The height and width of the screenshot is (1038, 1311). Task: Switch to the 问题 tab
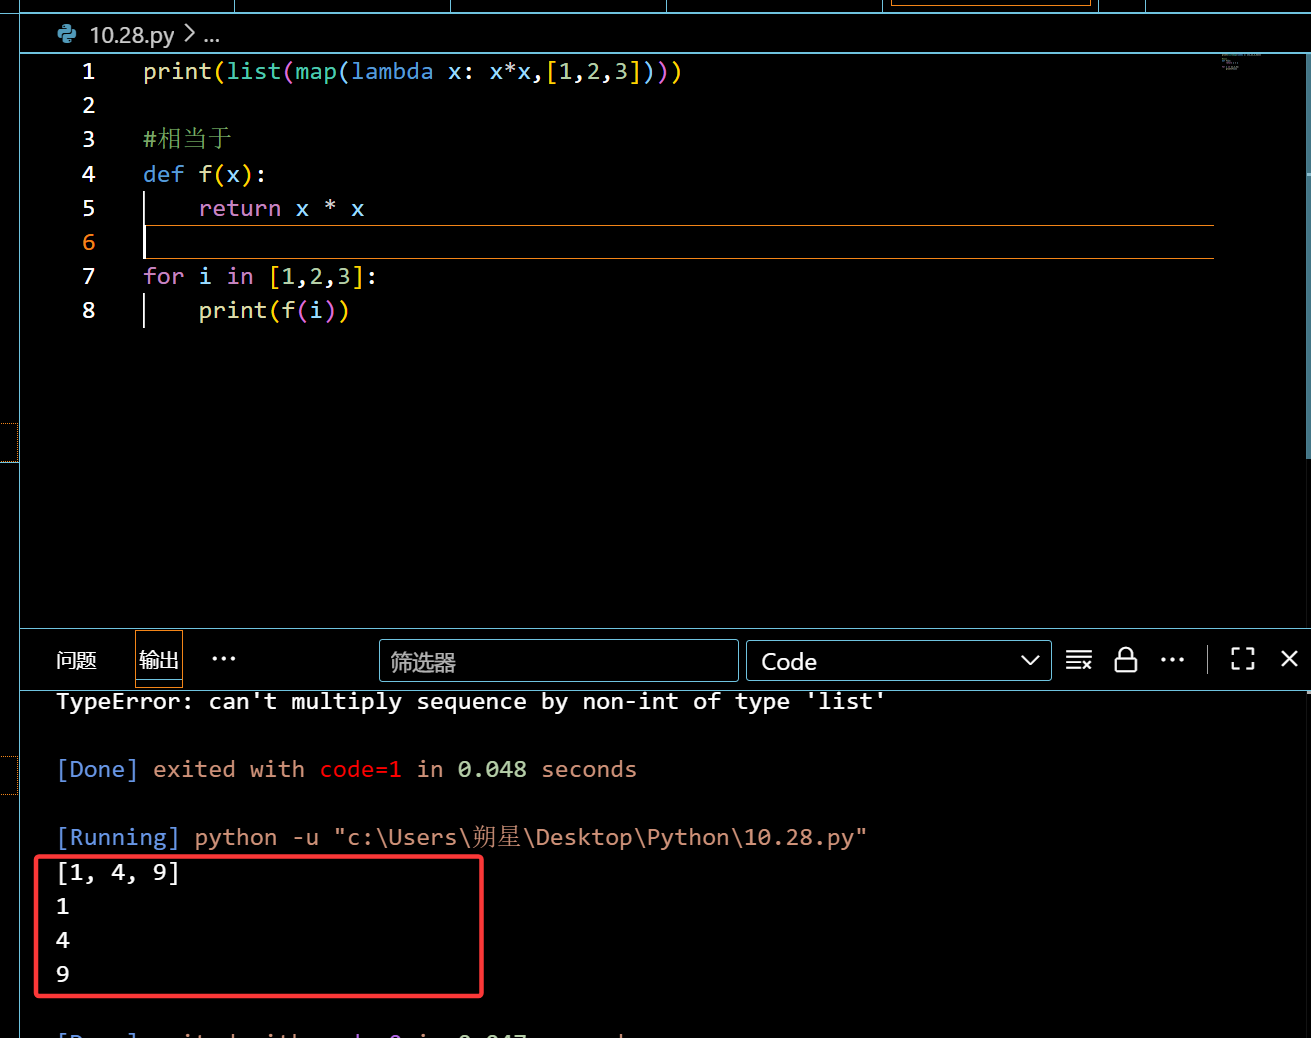(x=76, y=660)
